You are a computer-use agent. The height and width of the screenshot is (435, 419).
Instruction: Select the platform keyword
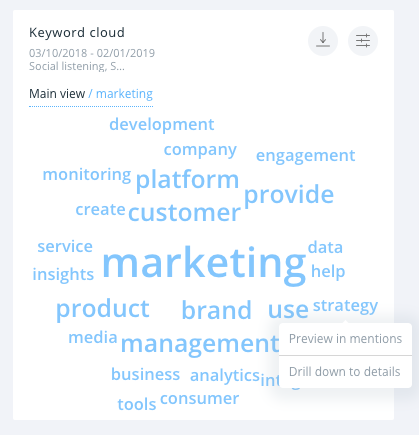187,180
